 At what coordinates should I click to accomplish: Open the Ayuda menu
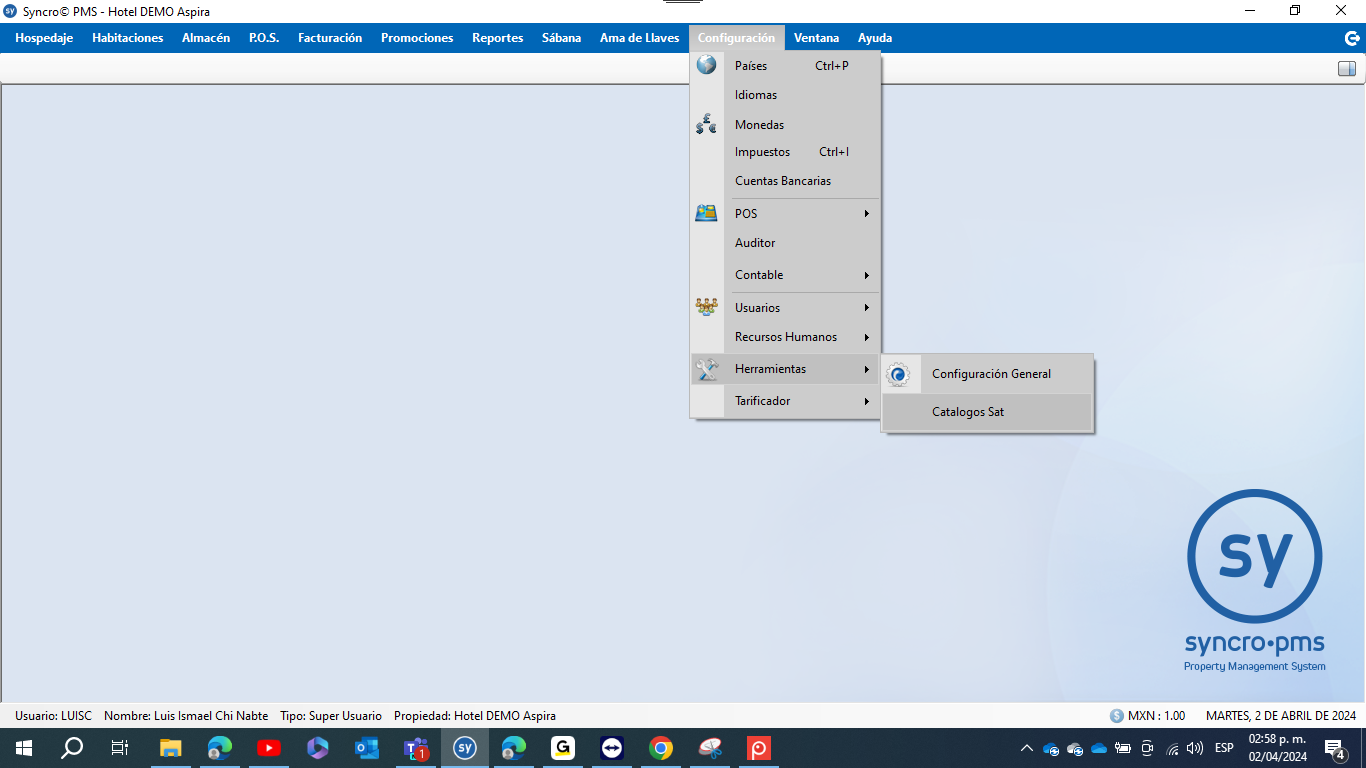click(875, 38)
